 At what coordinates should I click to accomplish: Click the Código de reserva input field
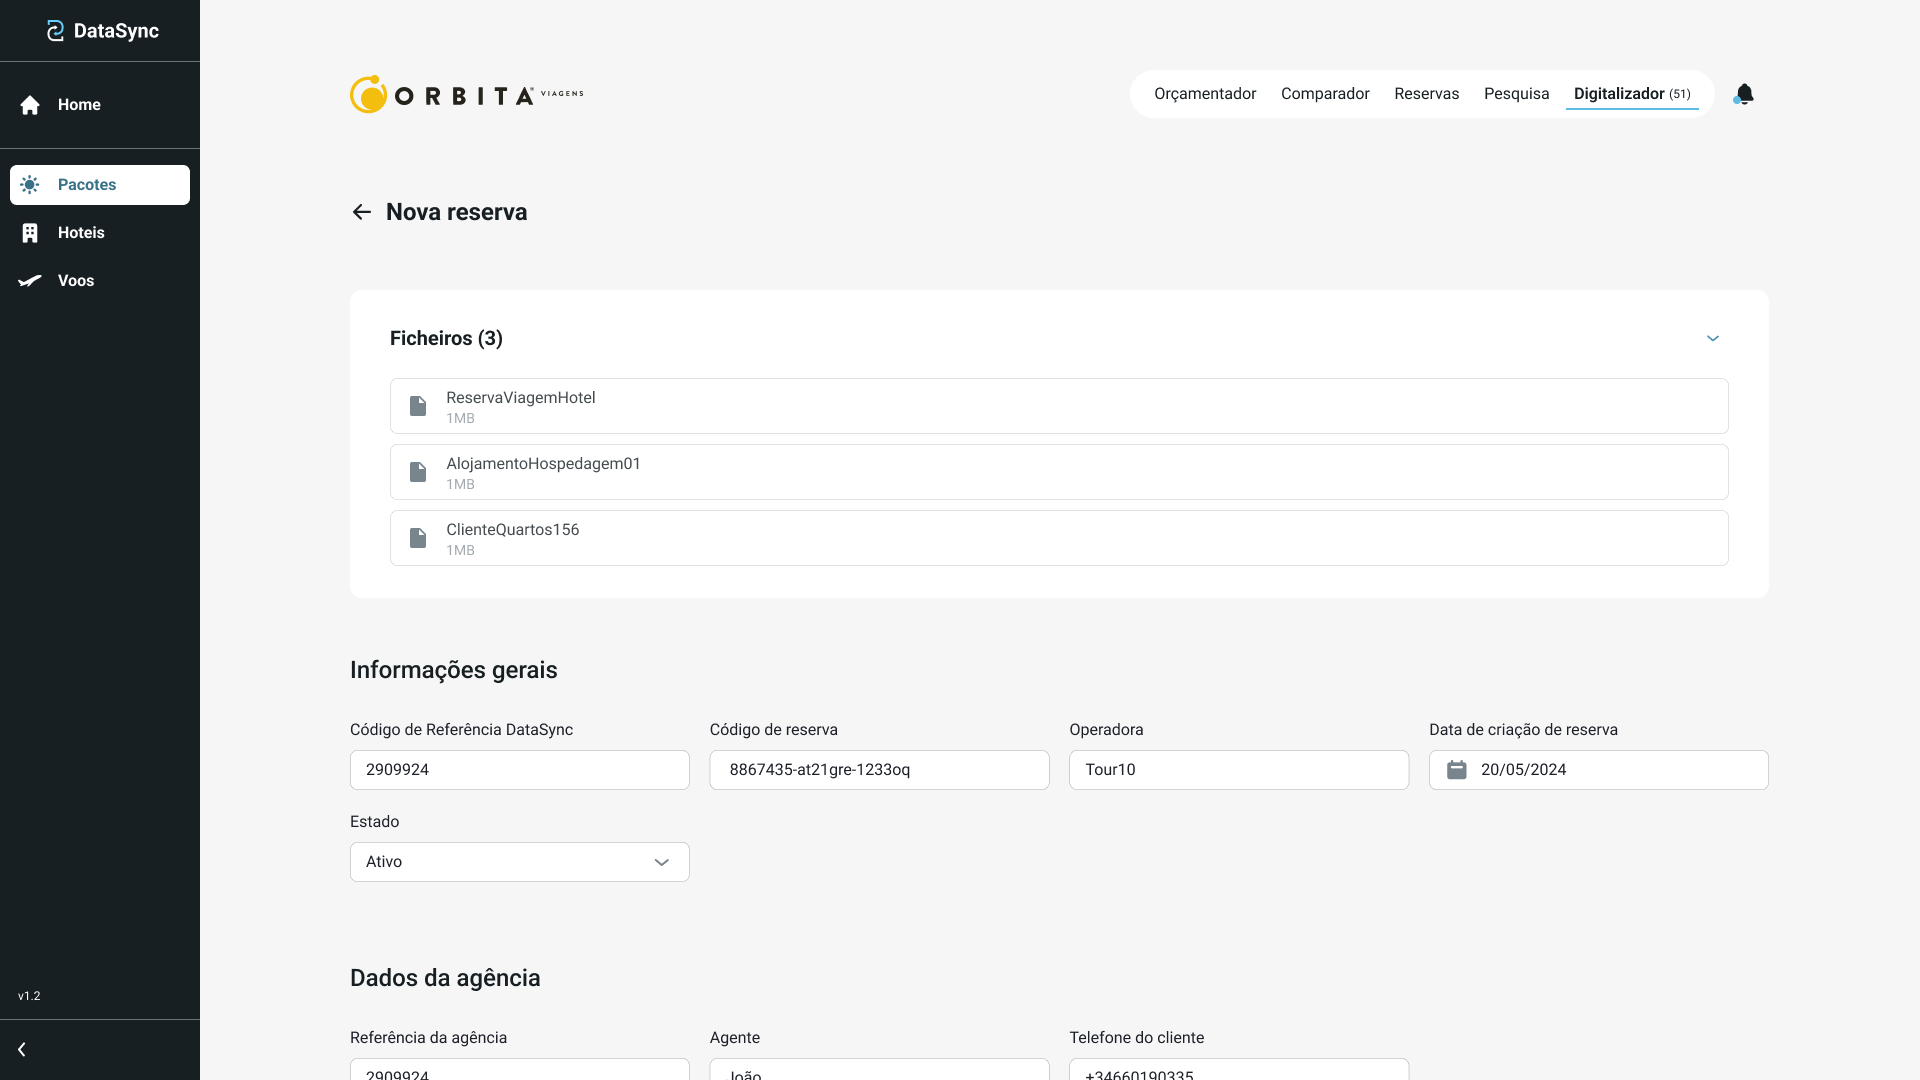[x=879, y=770]
